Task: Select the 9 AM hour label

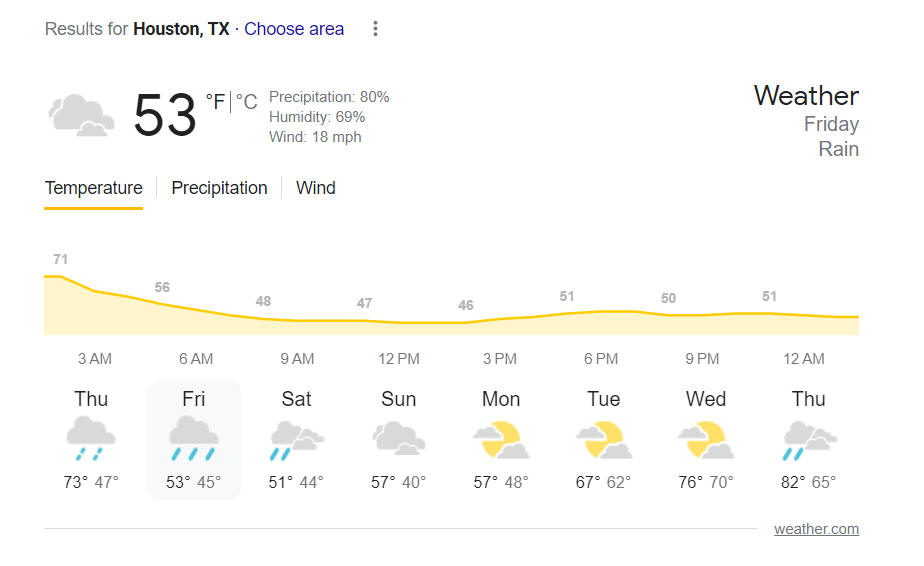Action: click(x=297, y=359)
